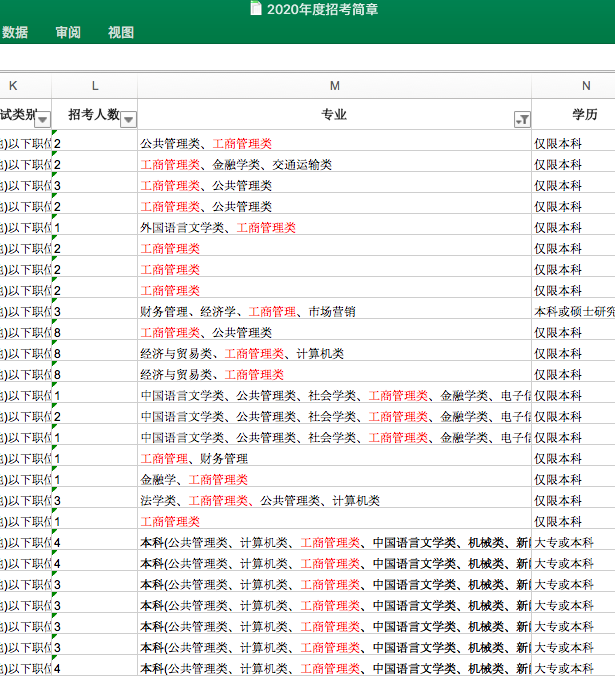Click the document icon in title bar
615x676 pixels.
(x=256, y=9)
